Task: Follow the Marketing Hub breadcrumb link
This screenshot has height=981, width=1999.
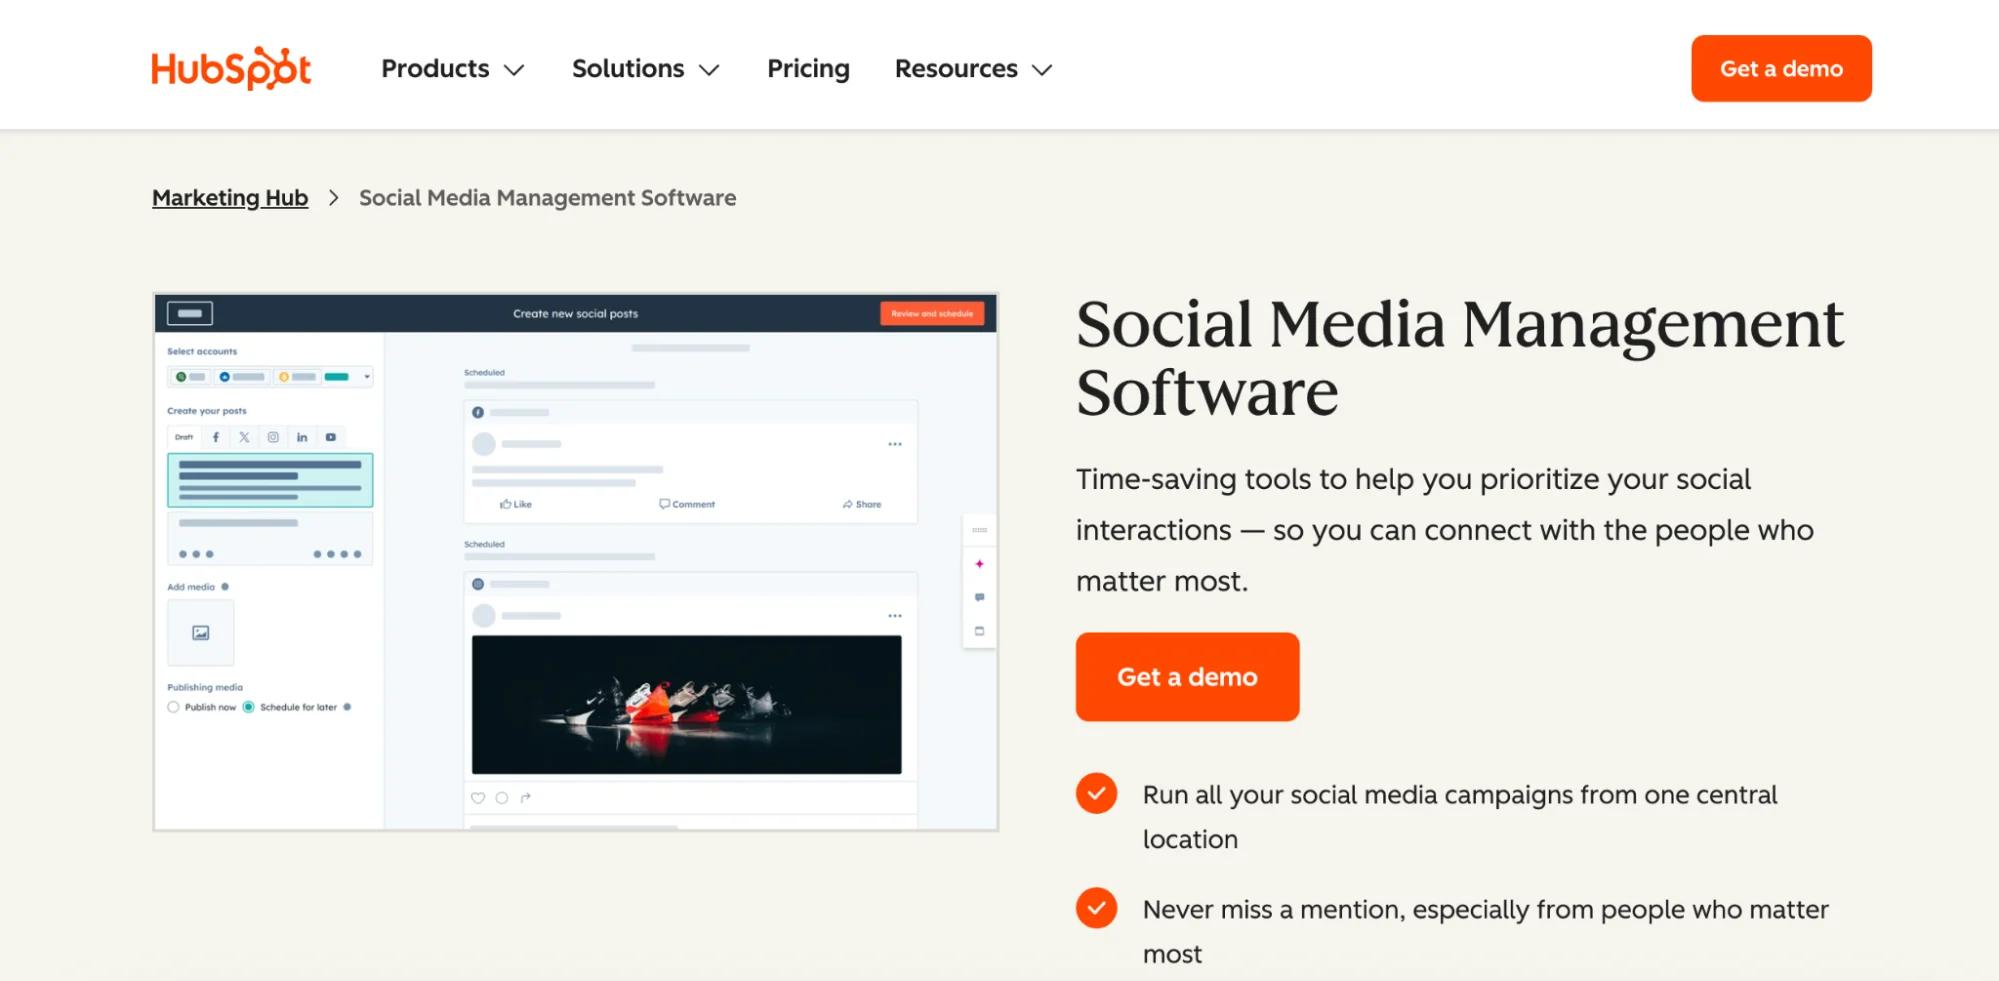Action: (230, 198)
